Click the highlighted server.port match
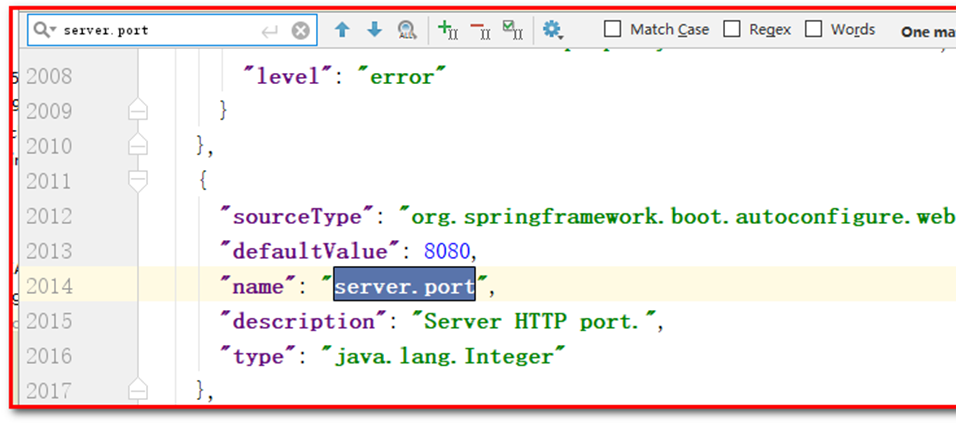The height and width of the screenshot is (425, 956). (x=404, y=287)
